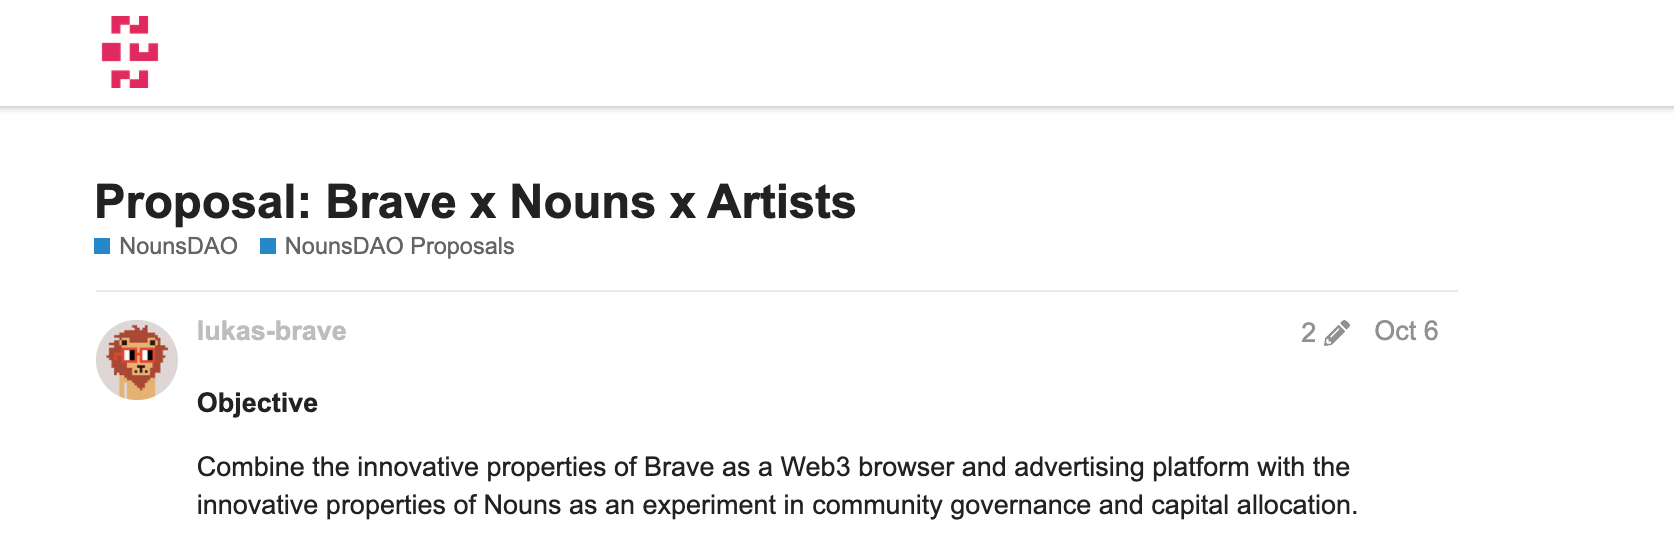
Task: Open lukas-brave's lion avatar
Action: [x=137, y=360]
